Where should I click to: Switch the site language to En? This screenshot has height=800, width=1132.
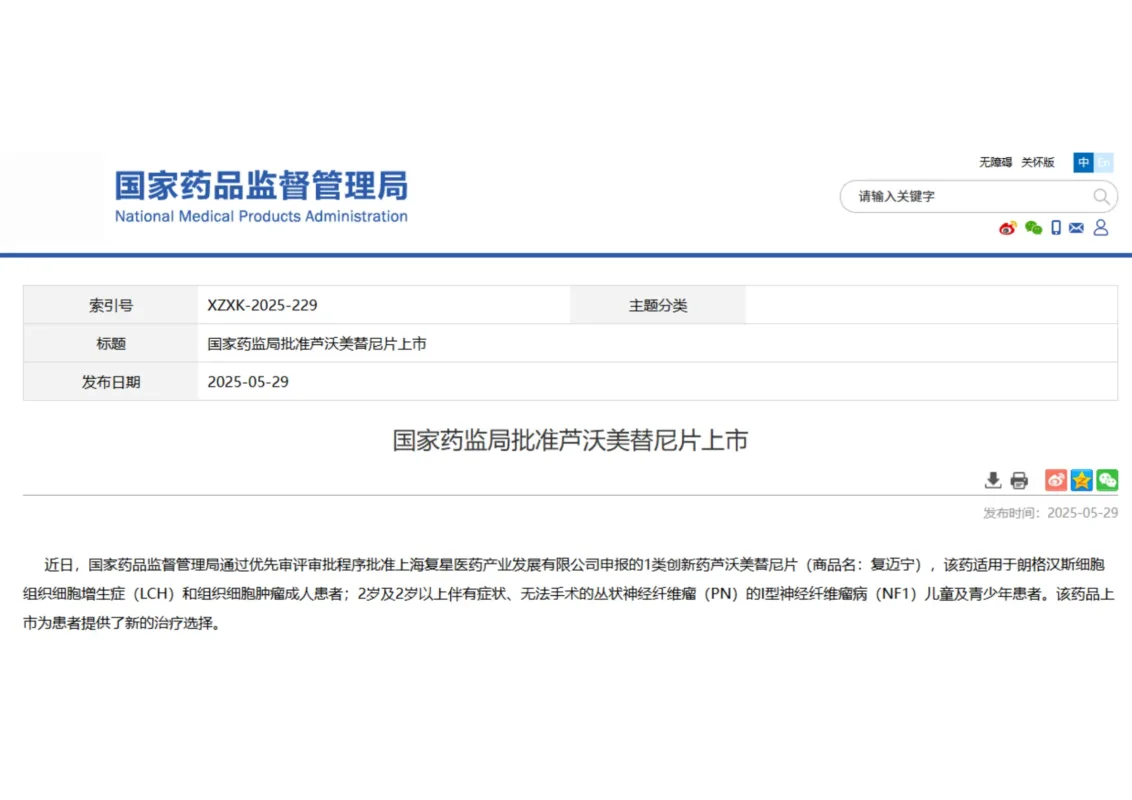[1104, 162]
